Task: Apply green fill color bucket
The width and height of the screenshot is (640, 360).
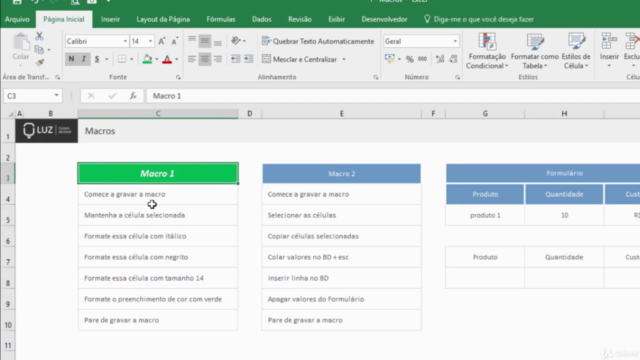Action: [147, 59]
